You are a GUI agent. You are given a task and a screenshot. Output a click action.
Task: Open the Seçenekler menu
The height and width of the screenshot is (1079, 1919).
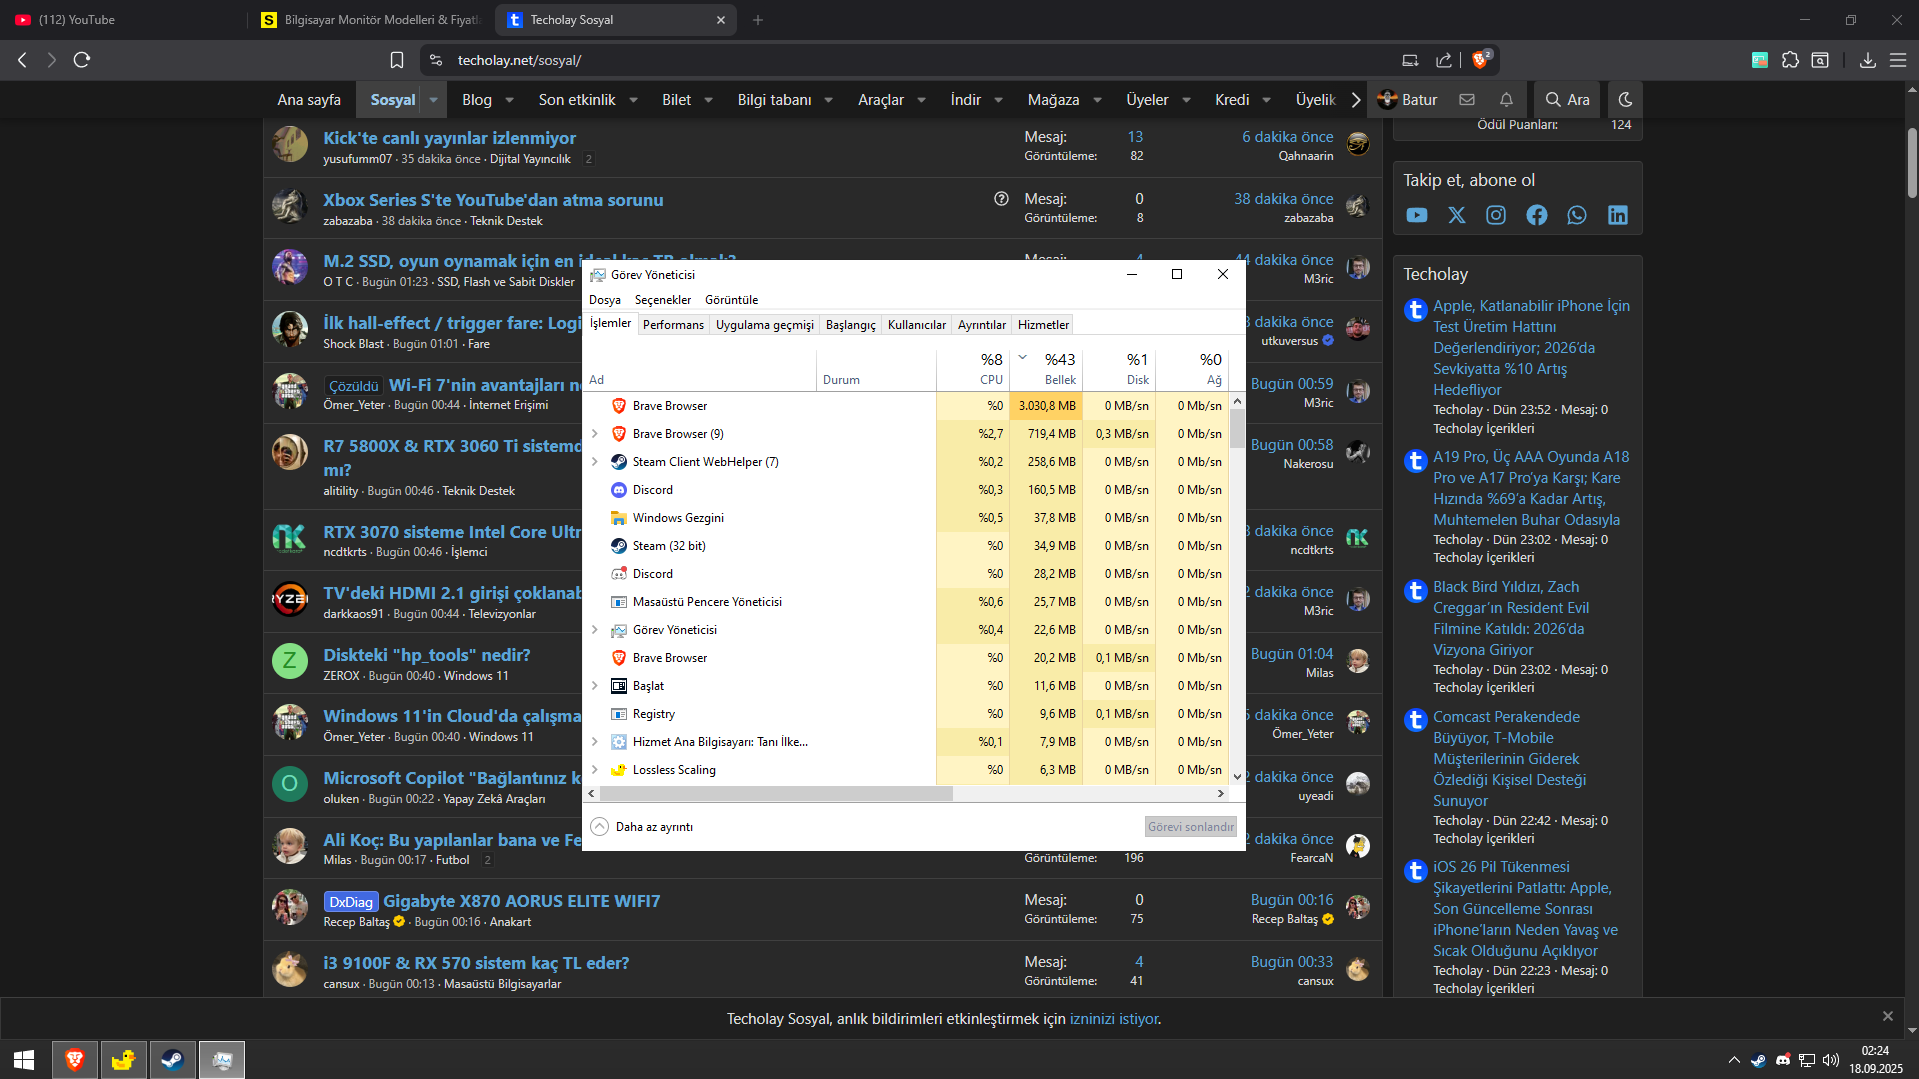click(x=663, y=300)
